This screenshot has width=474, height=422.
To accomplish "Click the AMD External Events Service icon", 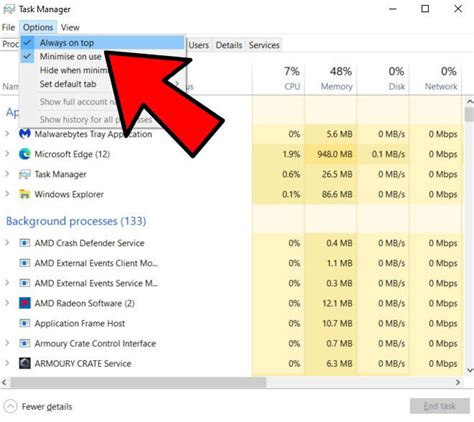I will [x=25, y=283].
